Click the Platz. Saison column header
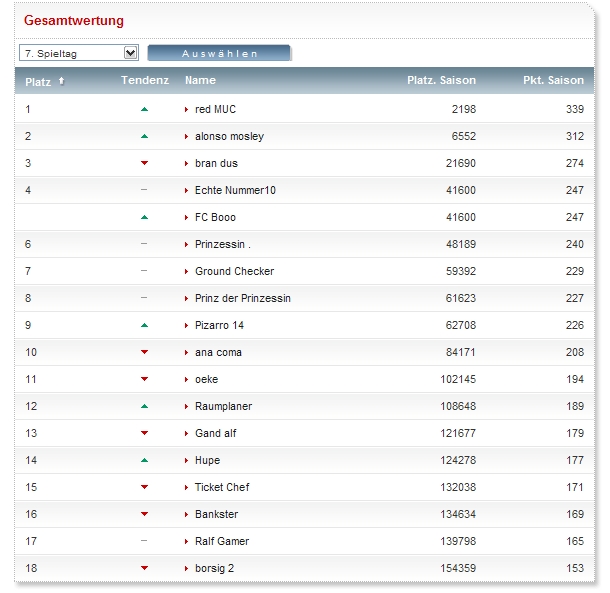Screen dimensions: 610x593 [x=441, y=80]
